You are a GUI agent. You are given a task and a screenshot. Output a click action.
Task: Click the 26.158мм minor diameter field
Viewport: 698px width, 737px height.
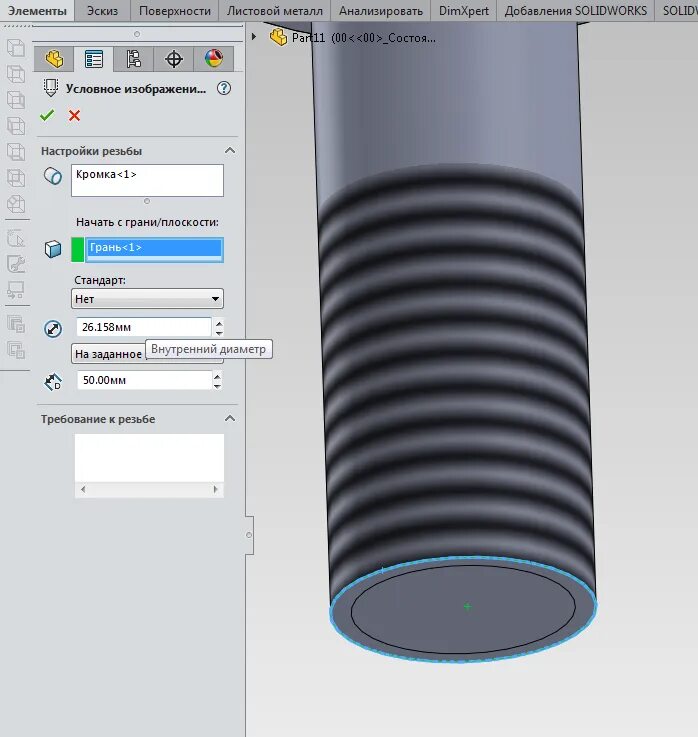pyautogui.click(x=144, y=327)
